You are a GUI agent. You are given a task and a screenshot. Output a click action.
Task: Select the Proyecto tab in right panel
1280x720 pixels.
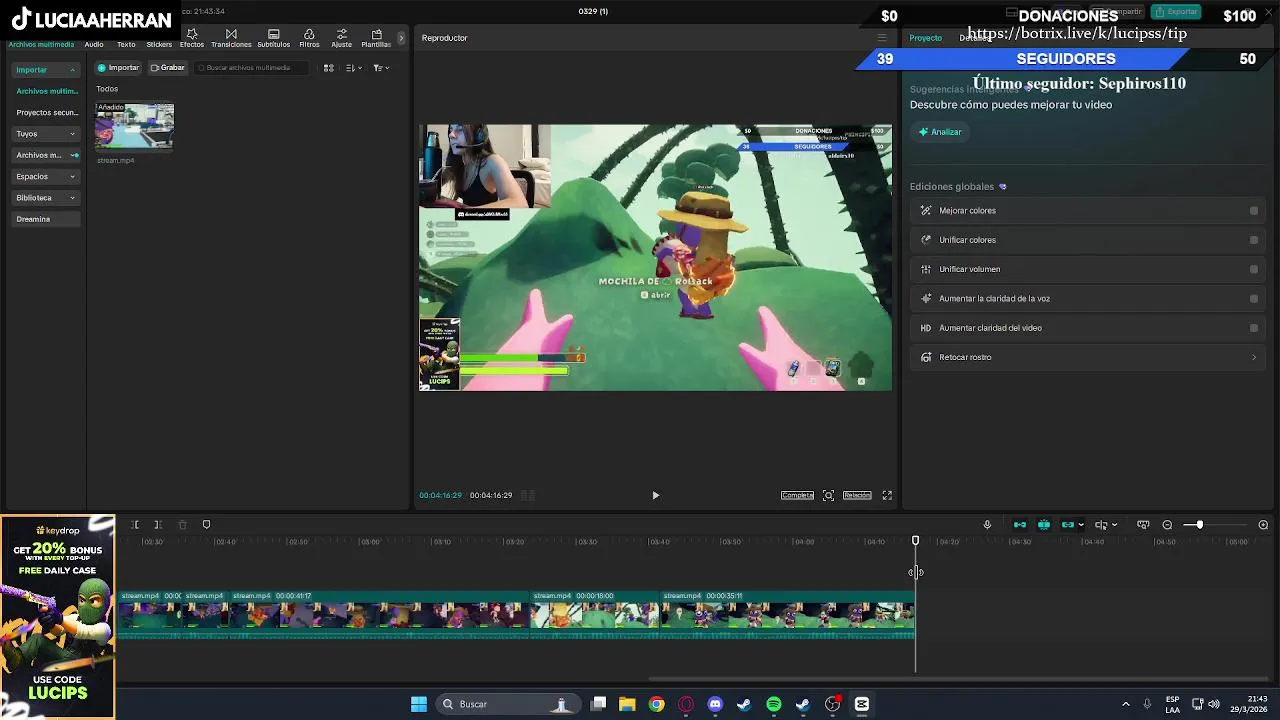tap(925, 38)
